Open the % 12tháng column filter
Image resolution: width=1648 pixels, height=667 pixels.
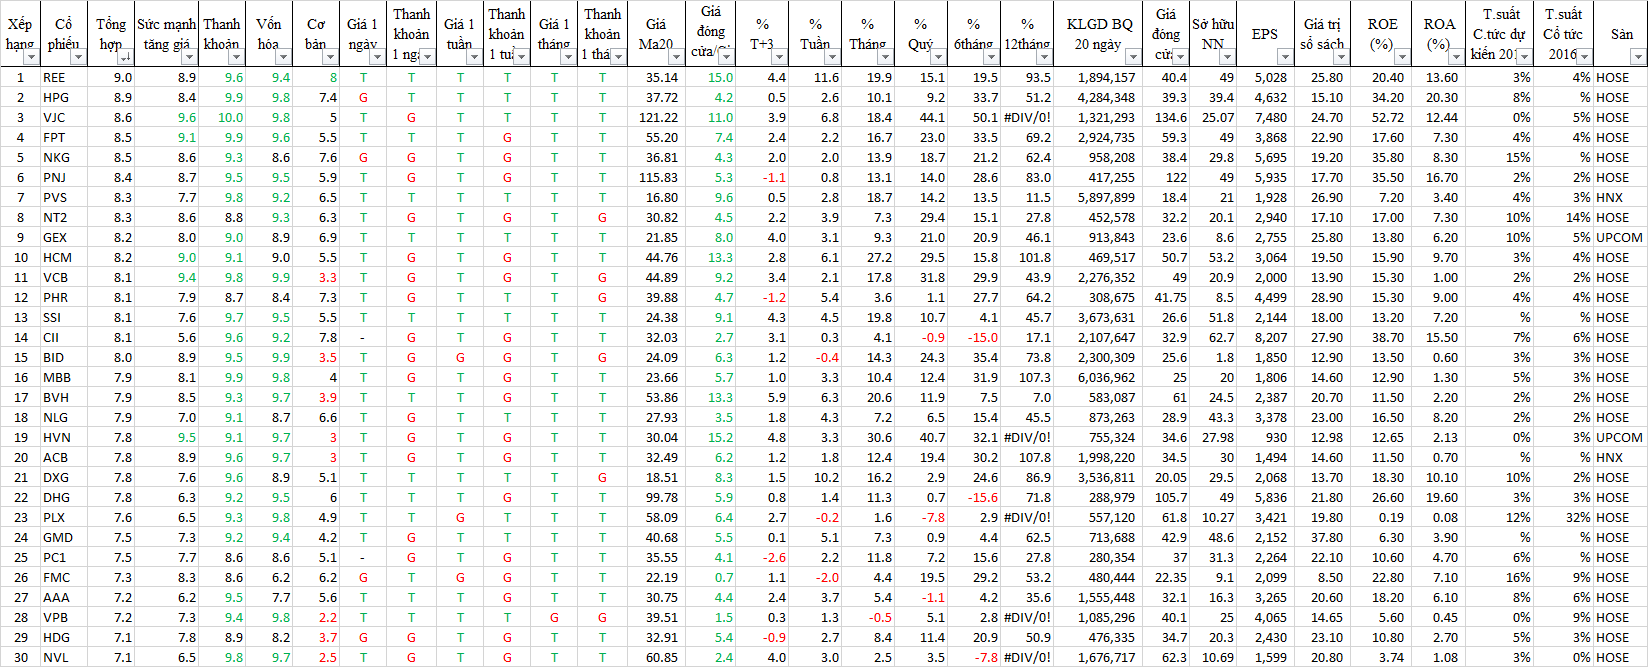tap(1044, 57)
